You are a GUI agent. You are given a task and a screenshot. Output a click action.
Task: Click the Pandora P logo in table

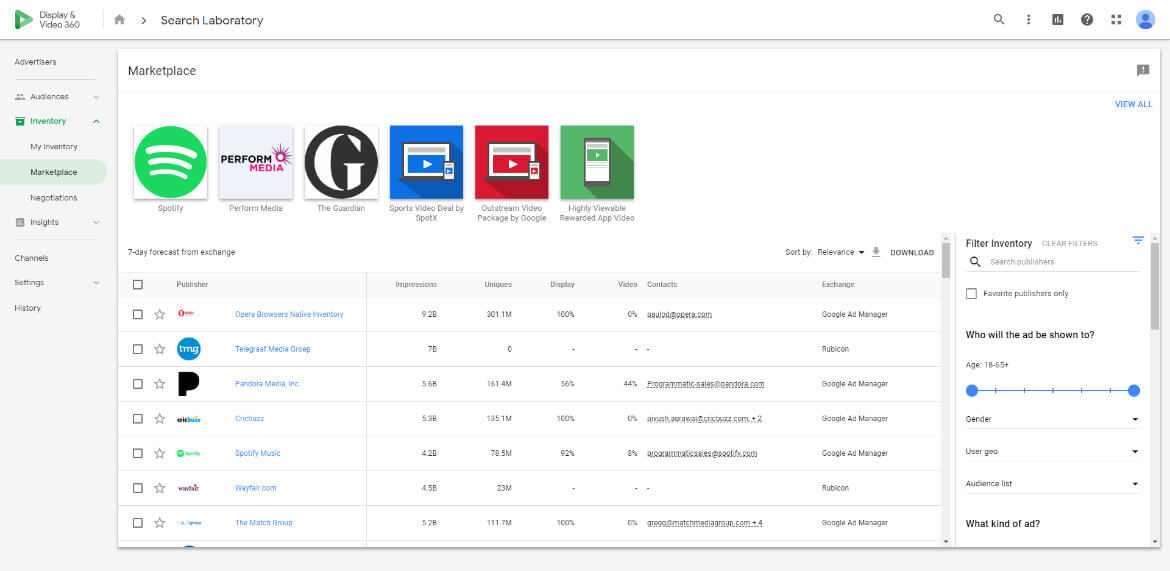[188, 384]
